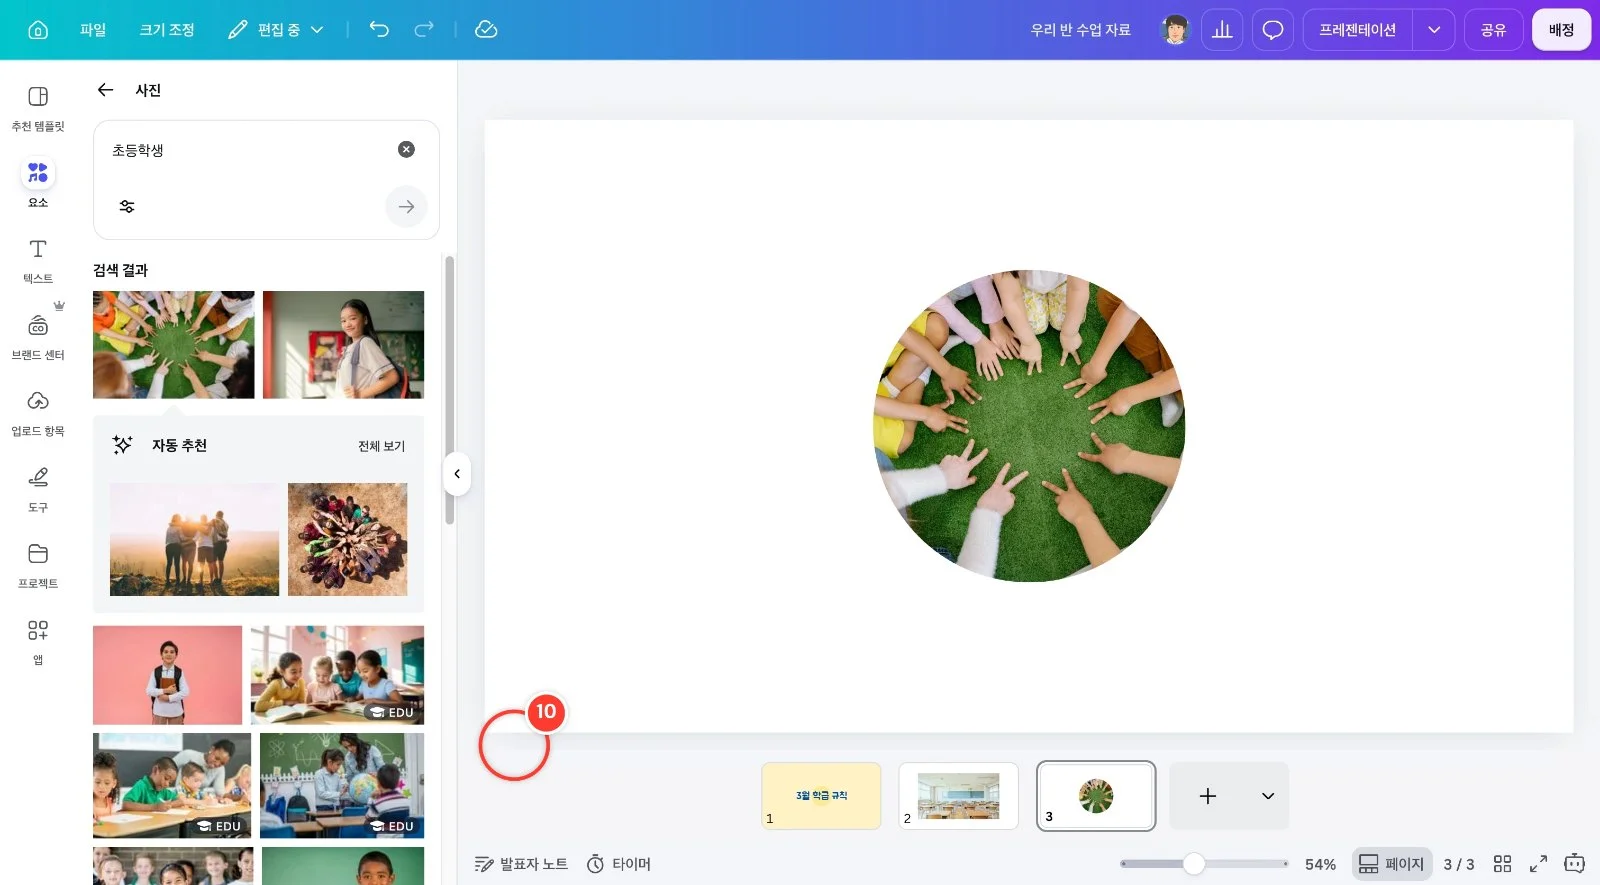Open the 타이머 timer
This screenshot has height=885, width=1600.
point(619,864)
